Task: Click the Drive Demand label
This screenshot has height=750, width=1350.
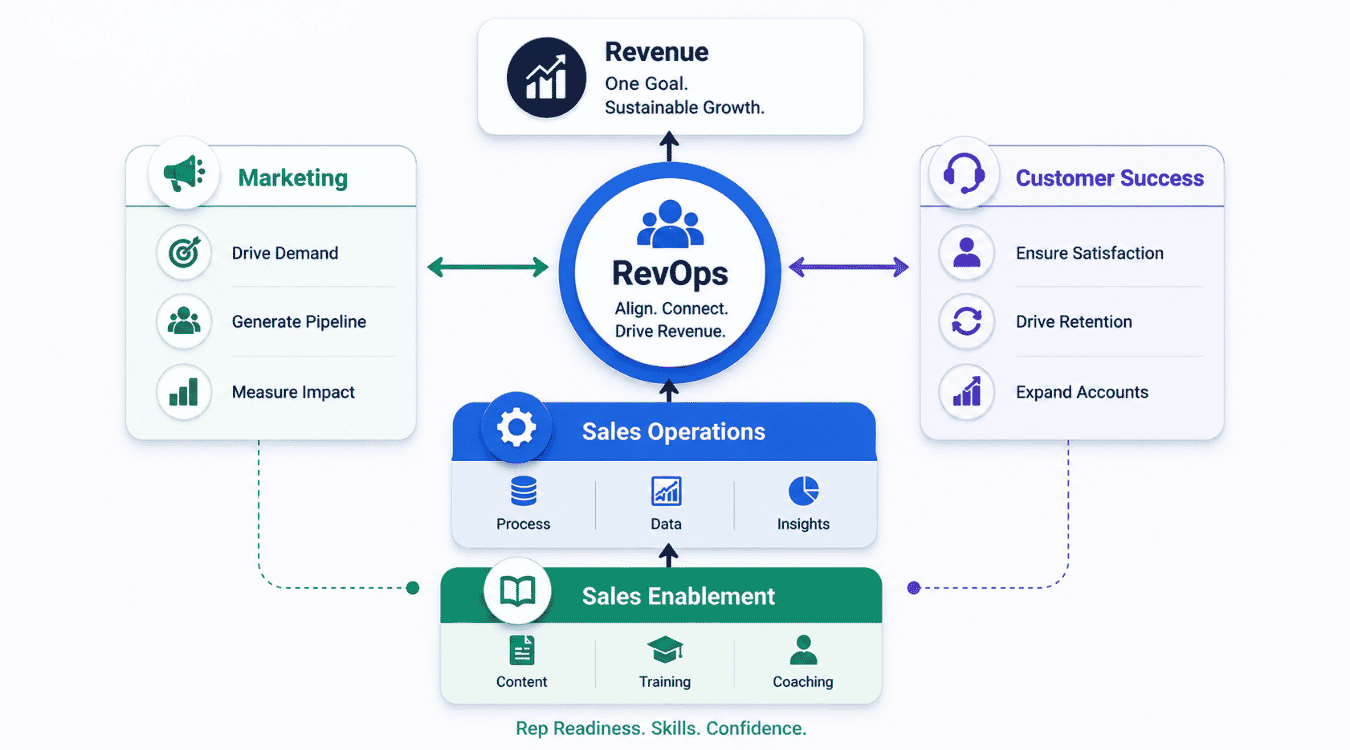Action: point(285,253)
